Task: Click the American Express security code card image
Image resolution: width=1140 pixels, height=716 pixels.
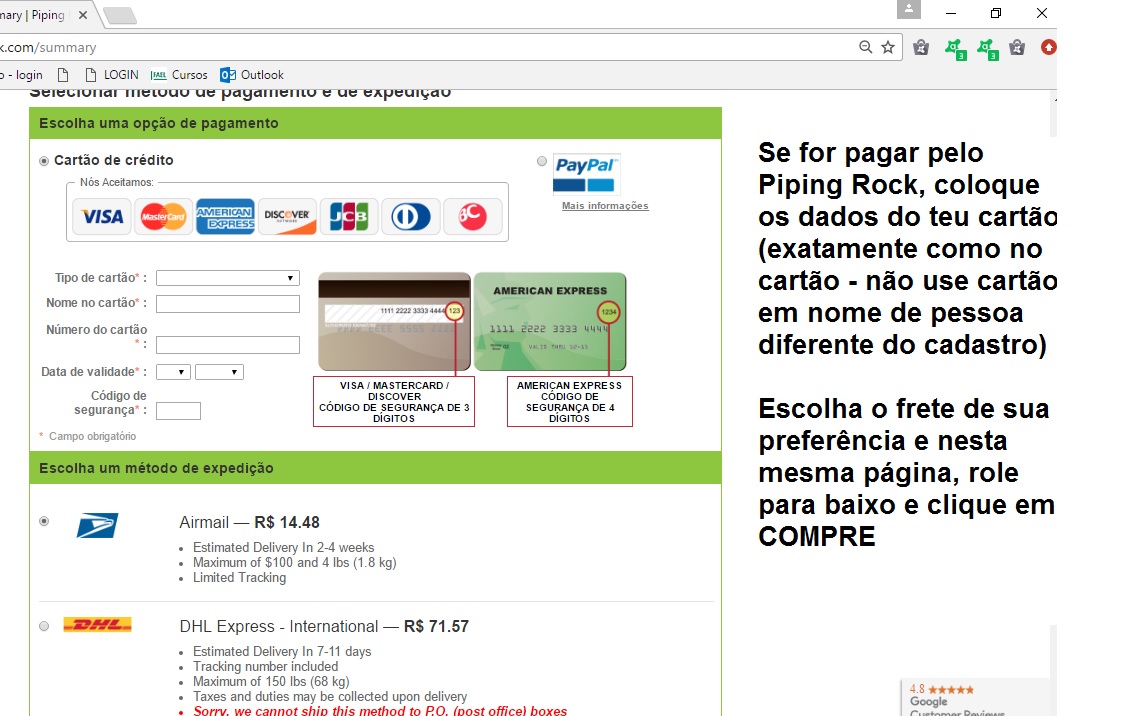Action: [550, 321]
